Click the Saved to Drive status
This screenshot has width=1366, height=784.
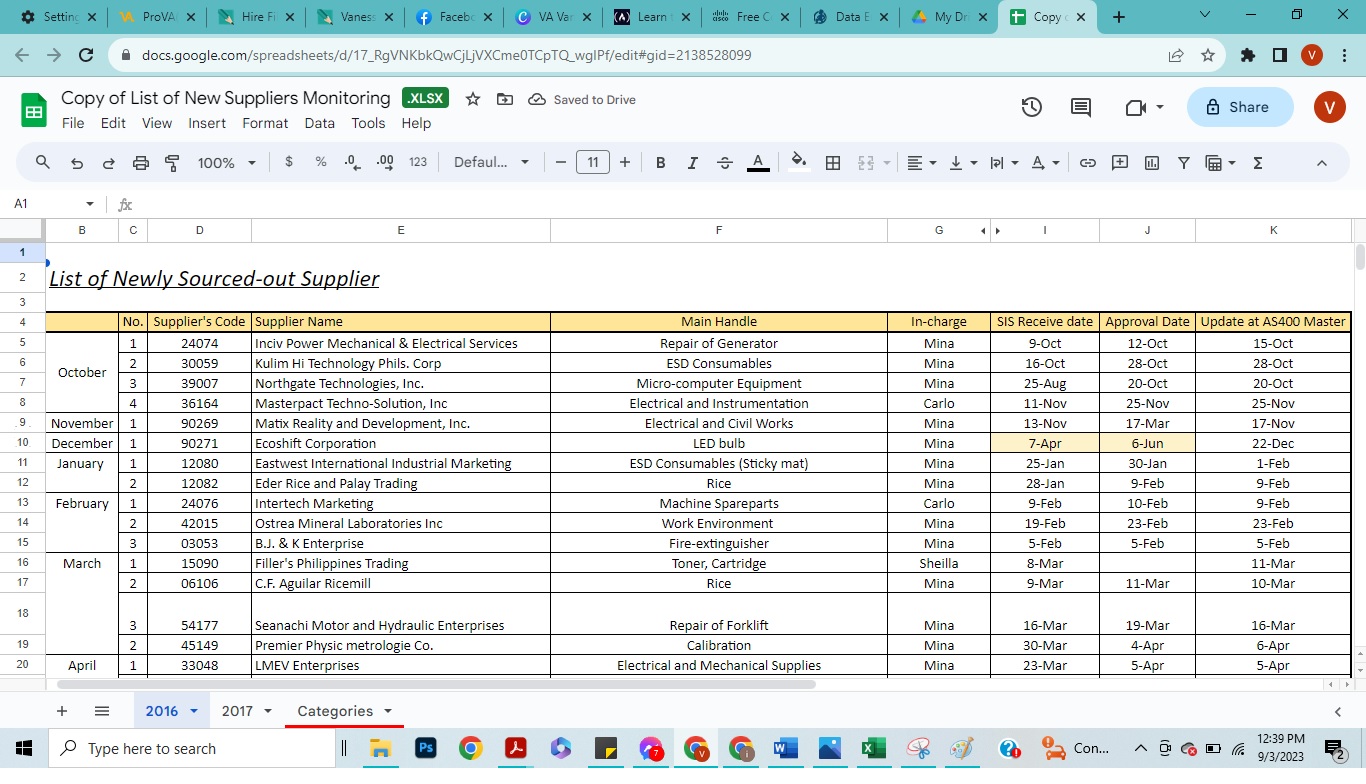[x=582, y=100]
